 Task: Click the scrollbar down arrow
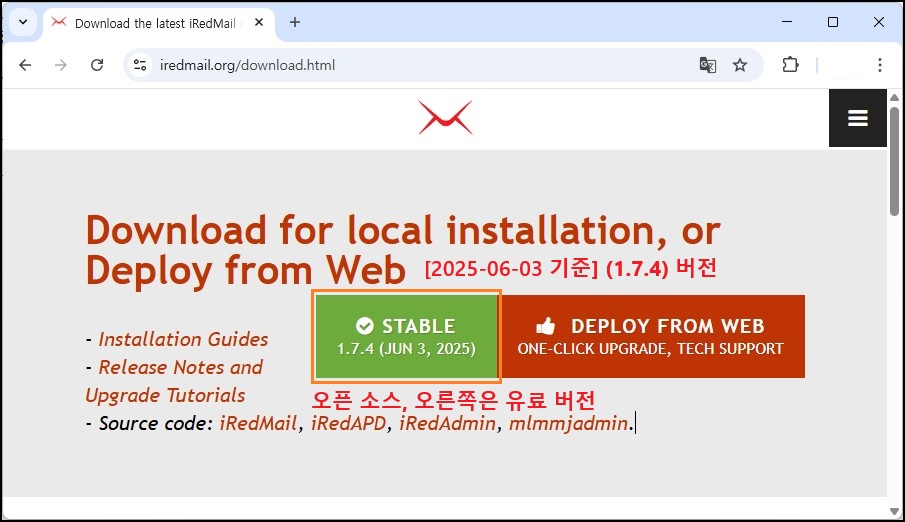894,510
